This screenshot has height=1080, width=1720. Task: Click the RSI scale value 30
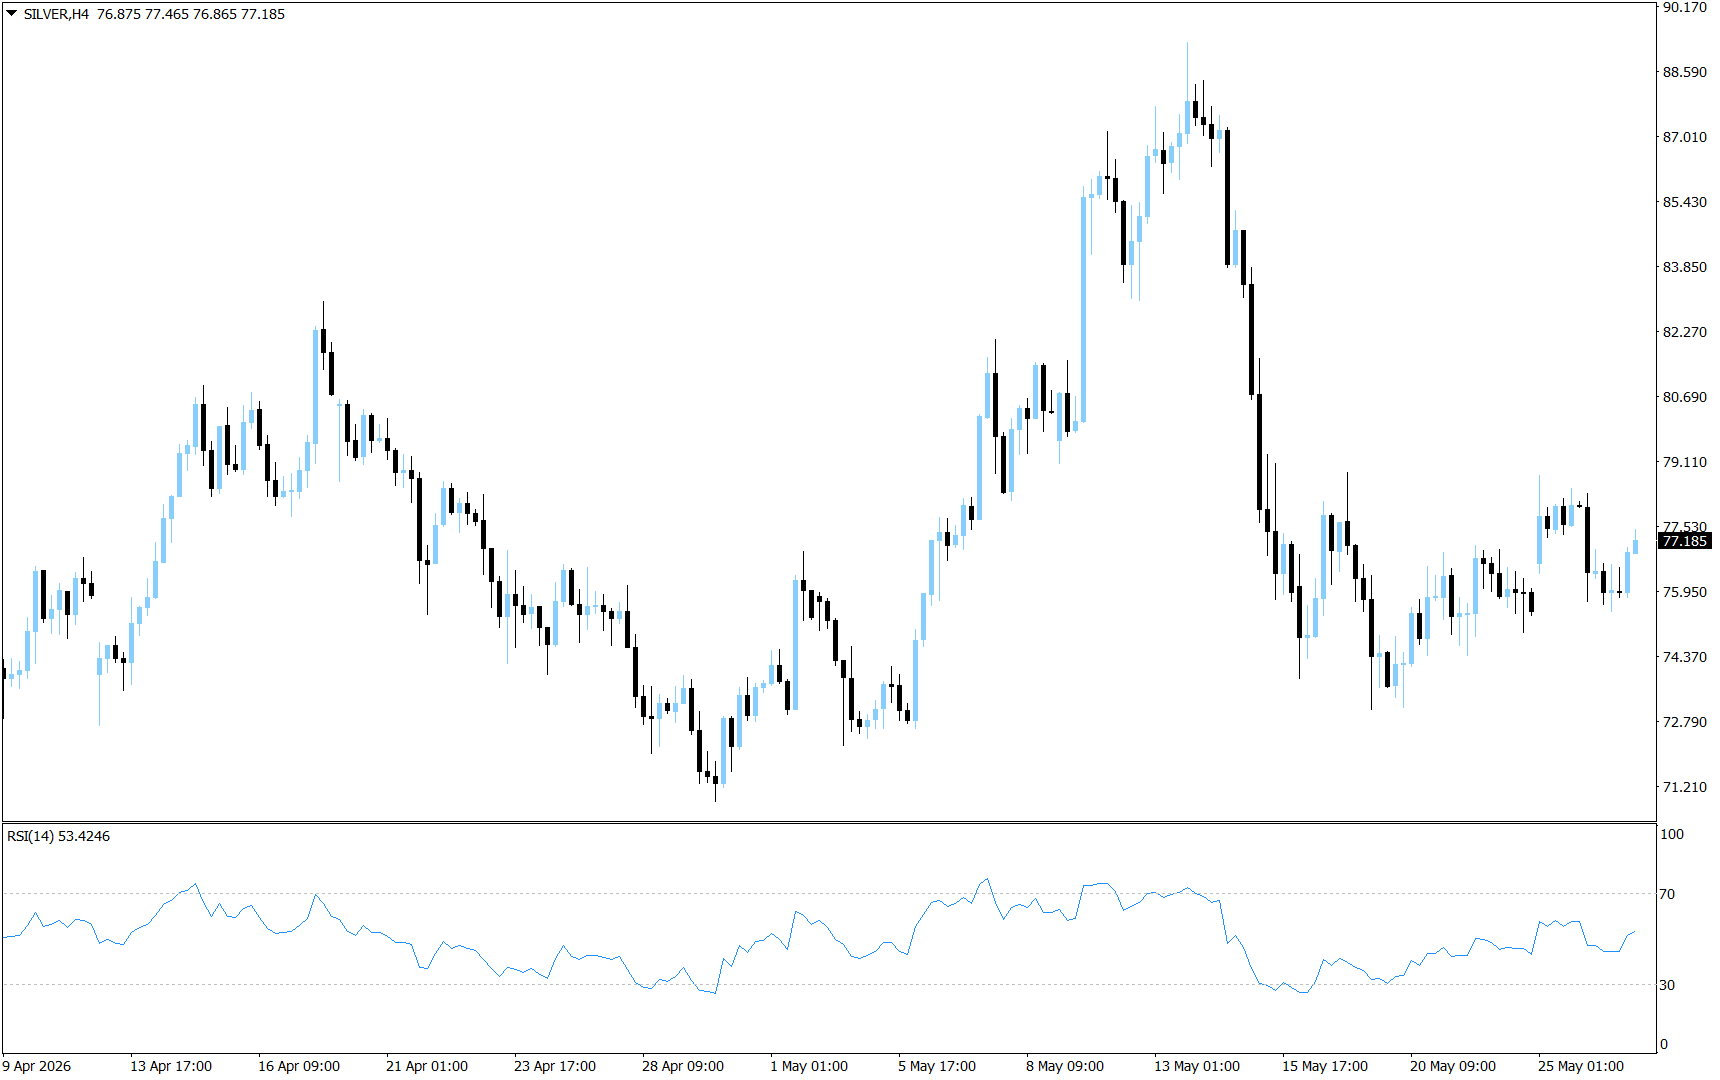pyautogui.click(x=1667, y=985)
